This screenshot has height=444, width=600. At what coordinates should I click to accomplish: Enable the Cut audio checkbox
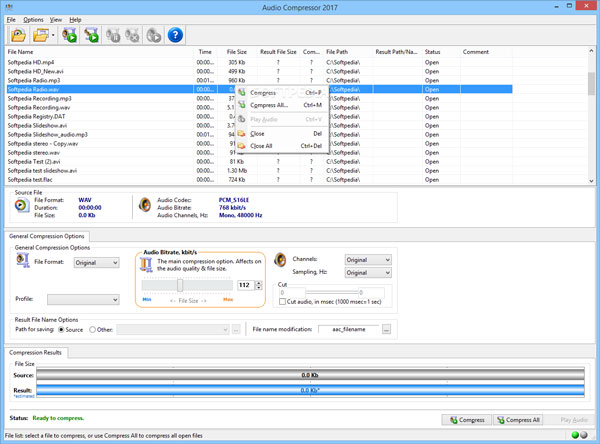click(x=282, y=302)
